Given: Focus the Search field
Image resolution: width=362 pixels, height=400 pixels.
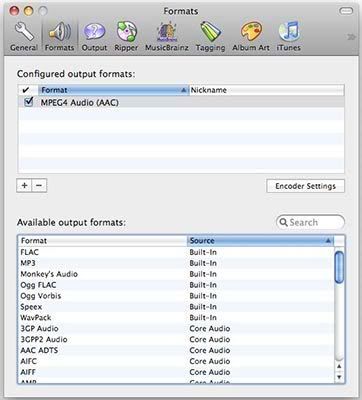Looking at the screenshot, I should coord(310,222).
